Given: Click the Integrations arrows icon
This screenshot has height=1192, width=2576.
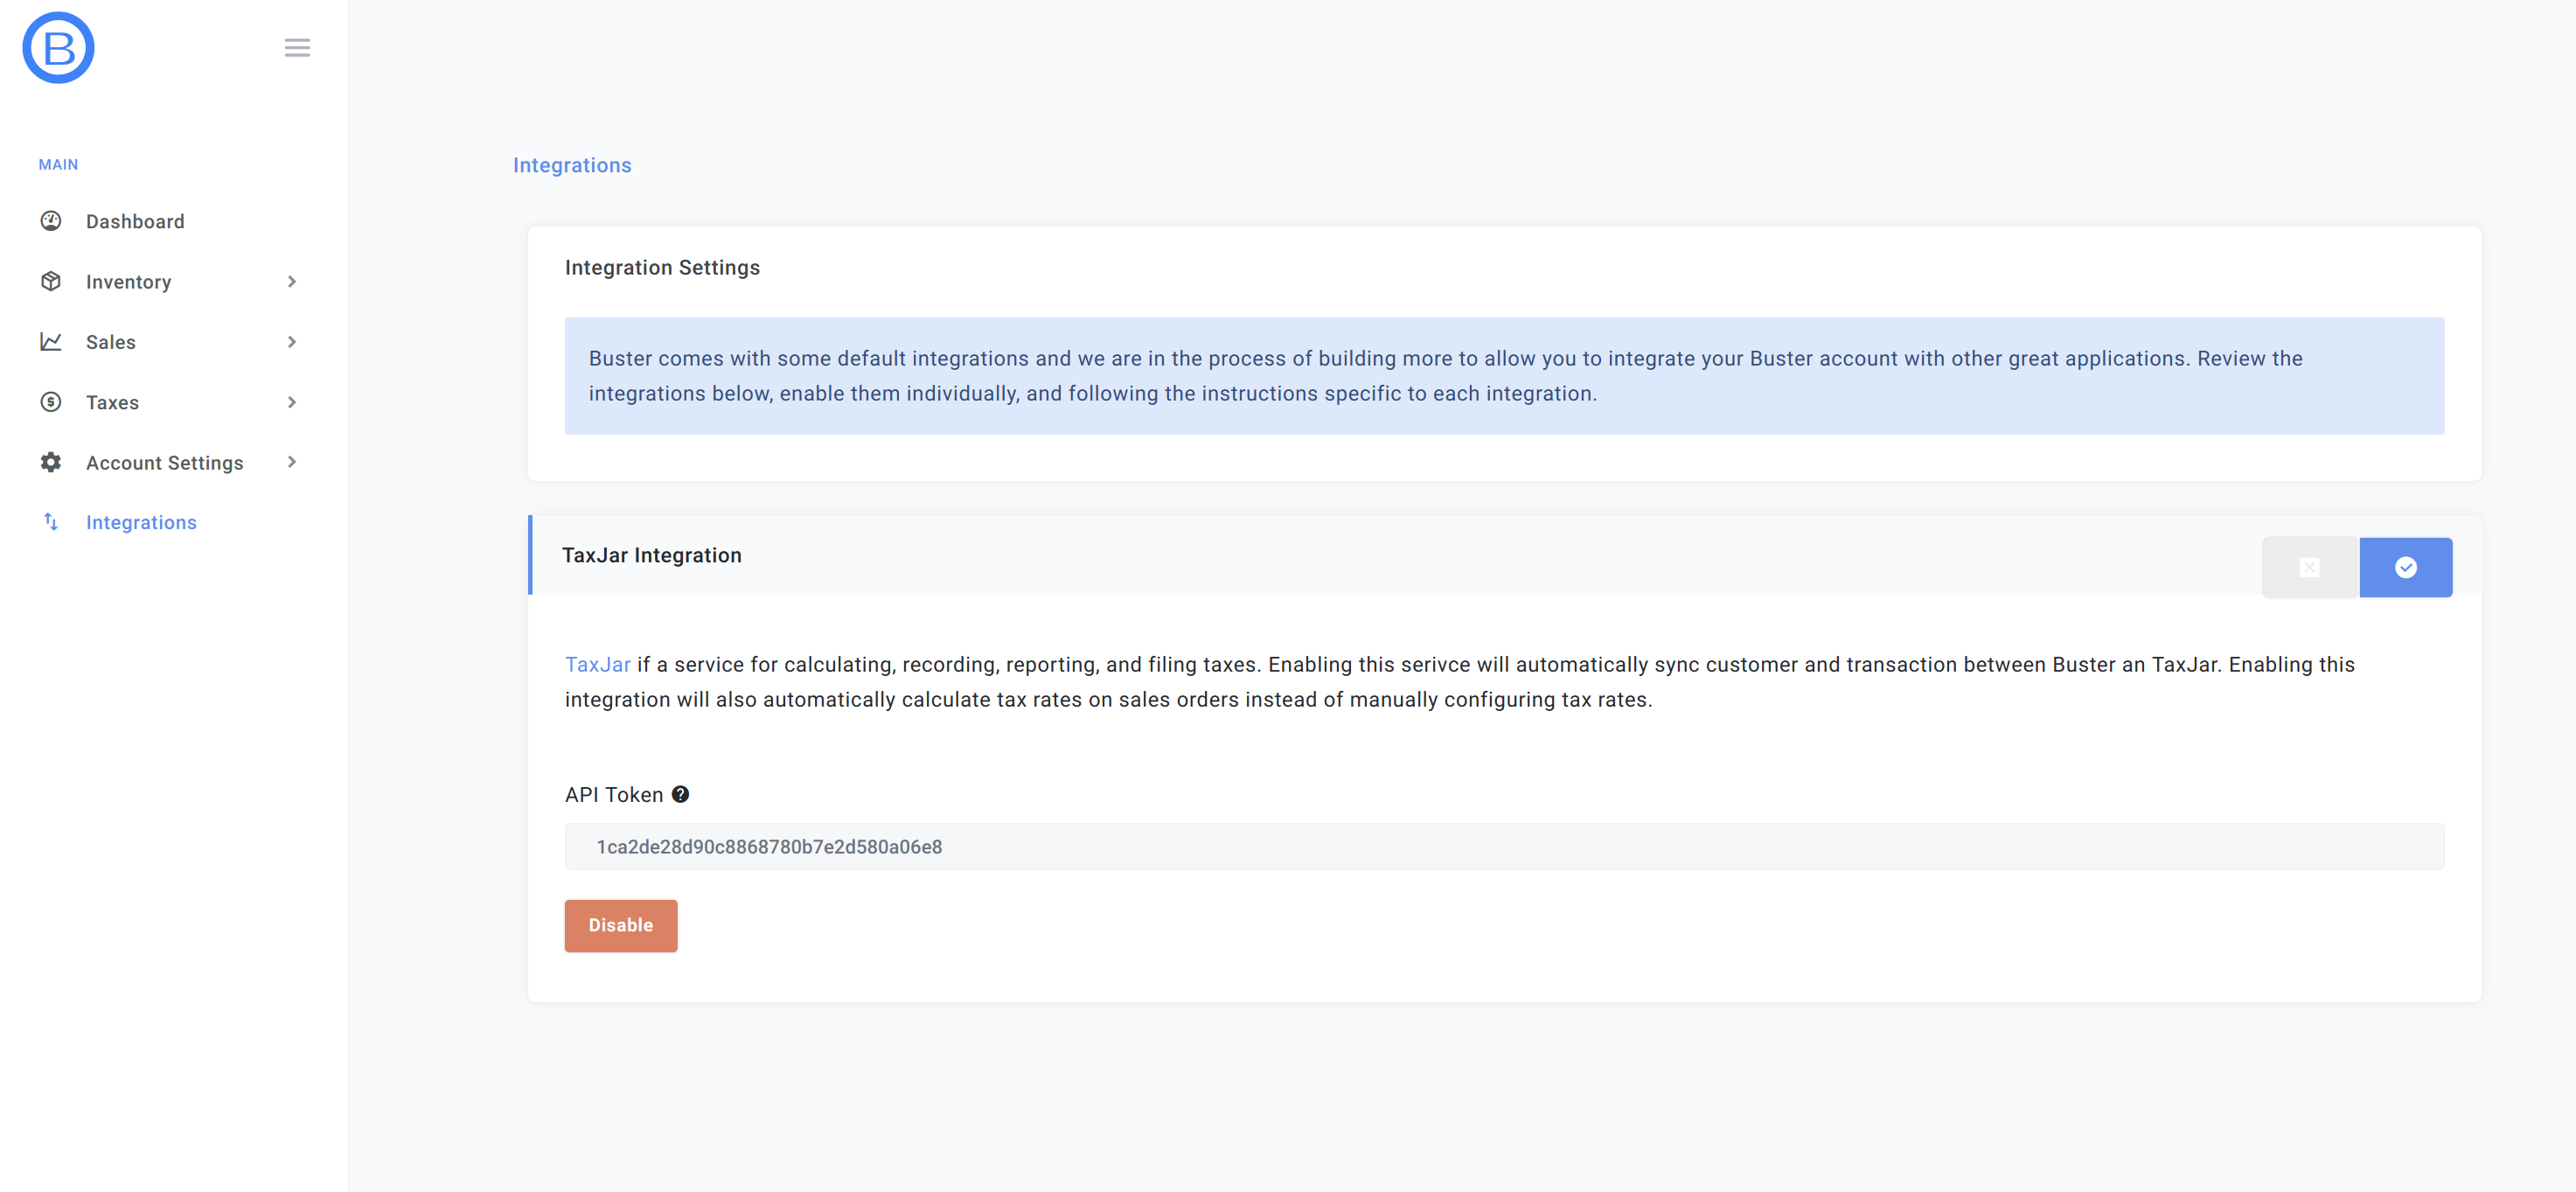Looking at the screenshot, I should click(x=51, y=522).
